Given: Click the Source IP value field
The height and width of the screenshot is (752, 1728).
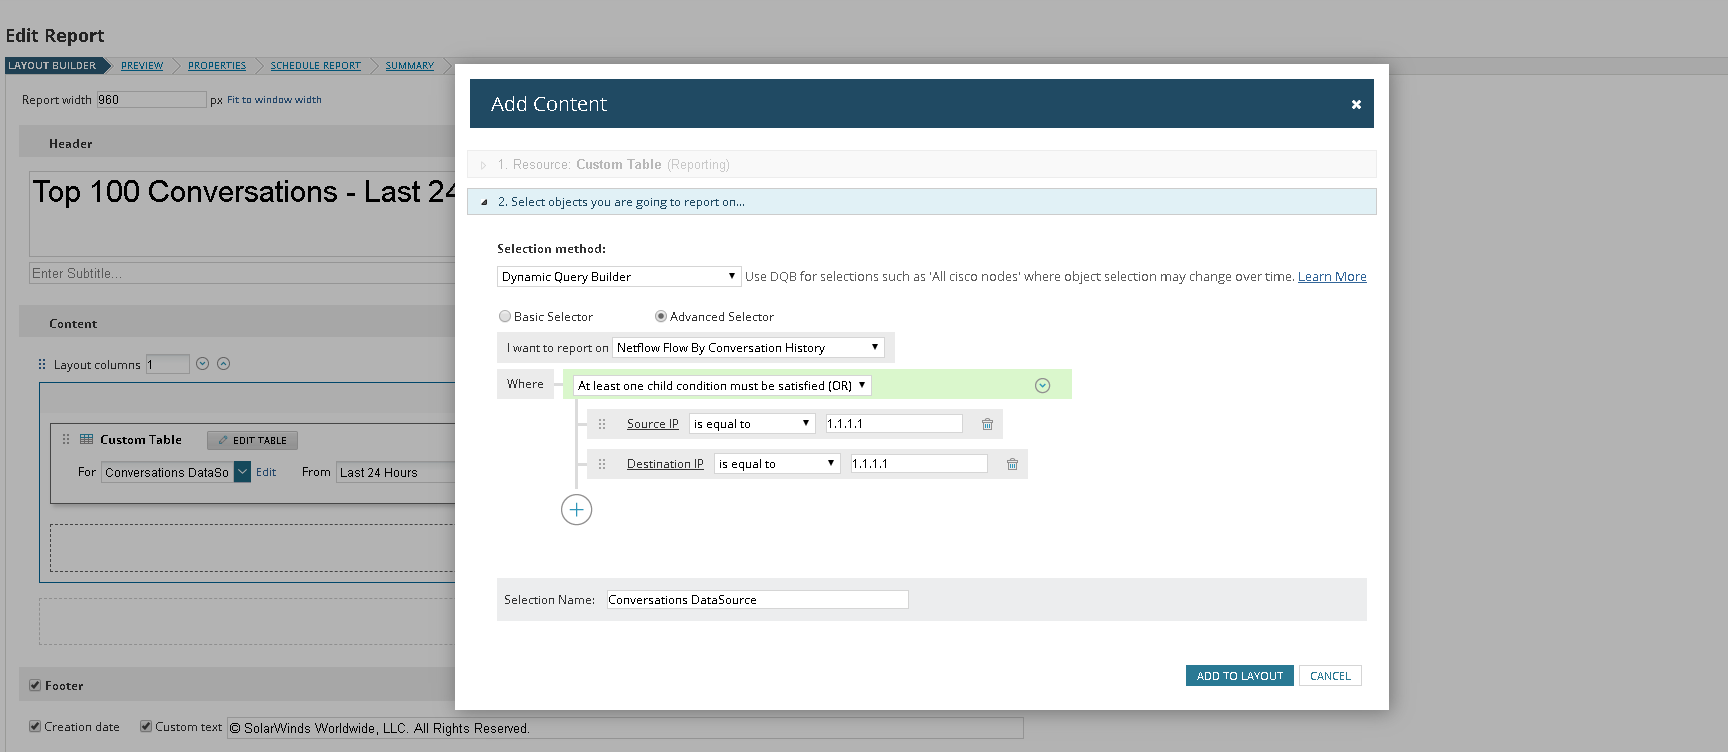Looking at the screenshot, I should (x=894, y=423).
